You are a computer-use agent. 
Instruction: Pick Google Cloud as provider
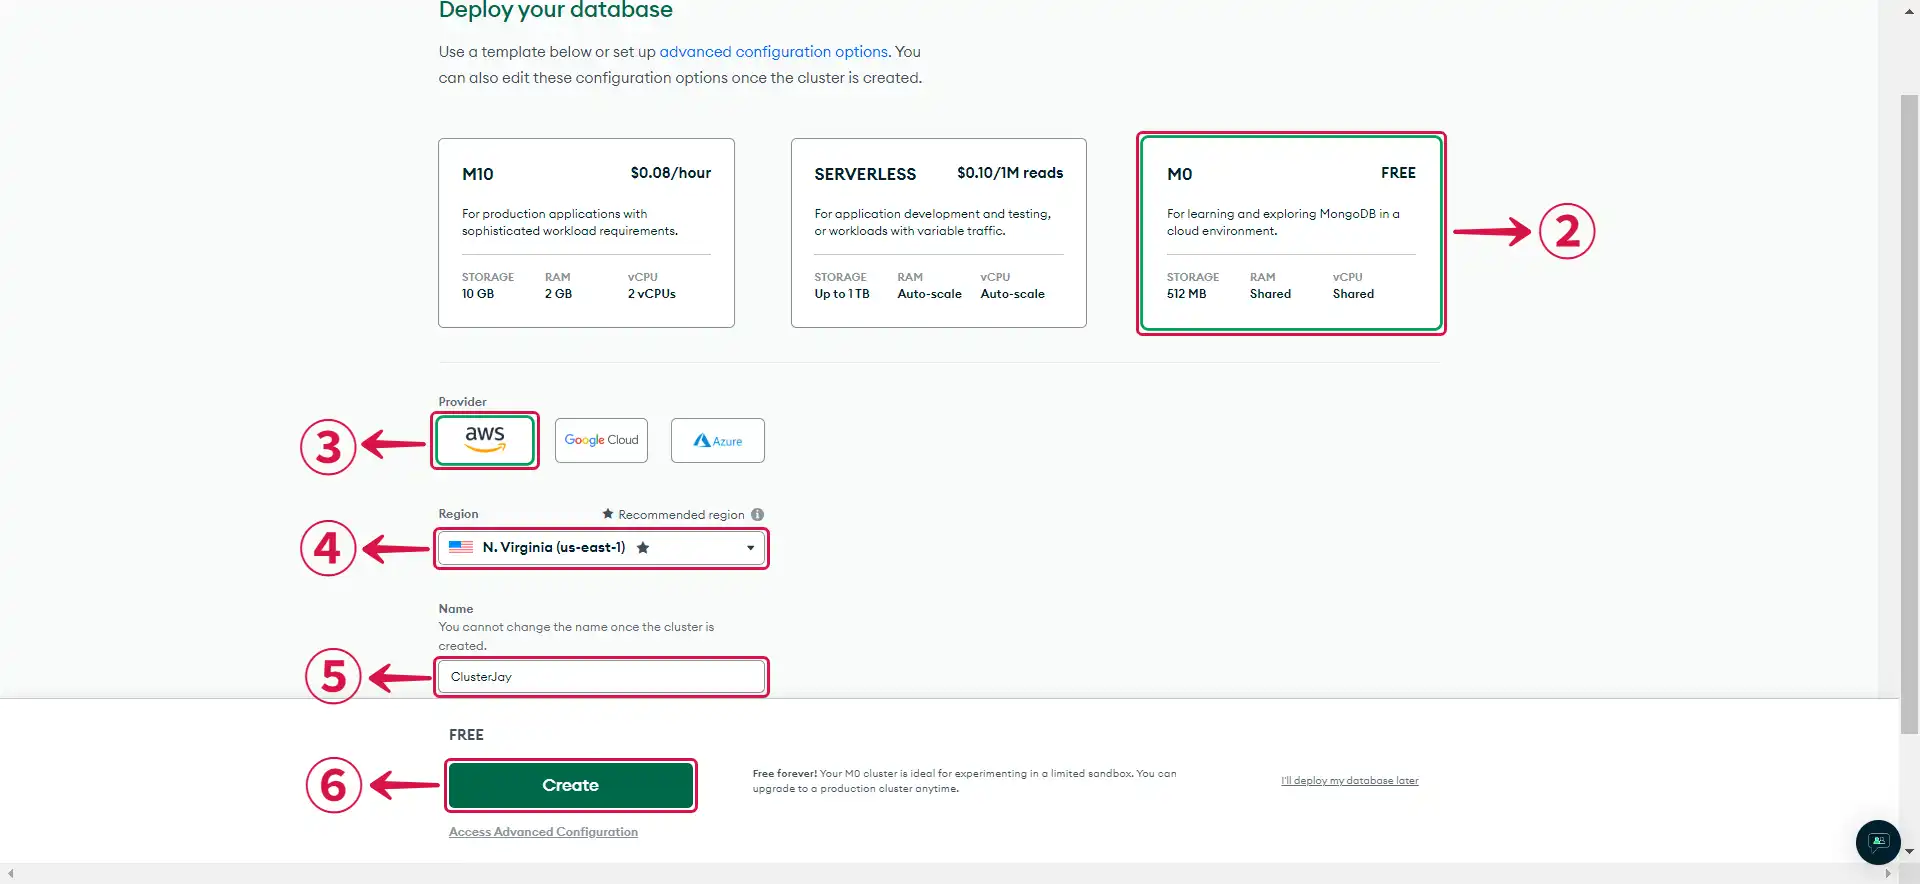click(x=601, y=440)
